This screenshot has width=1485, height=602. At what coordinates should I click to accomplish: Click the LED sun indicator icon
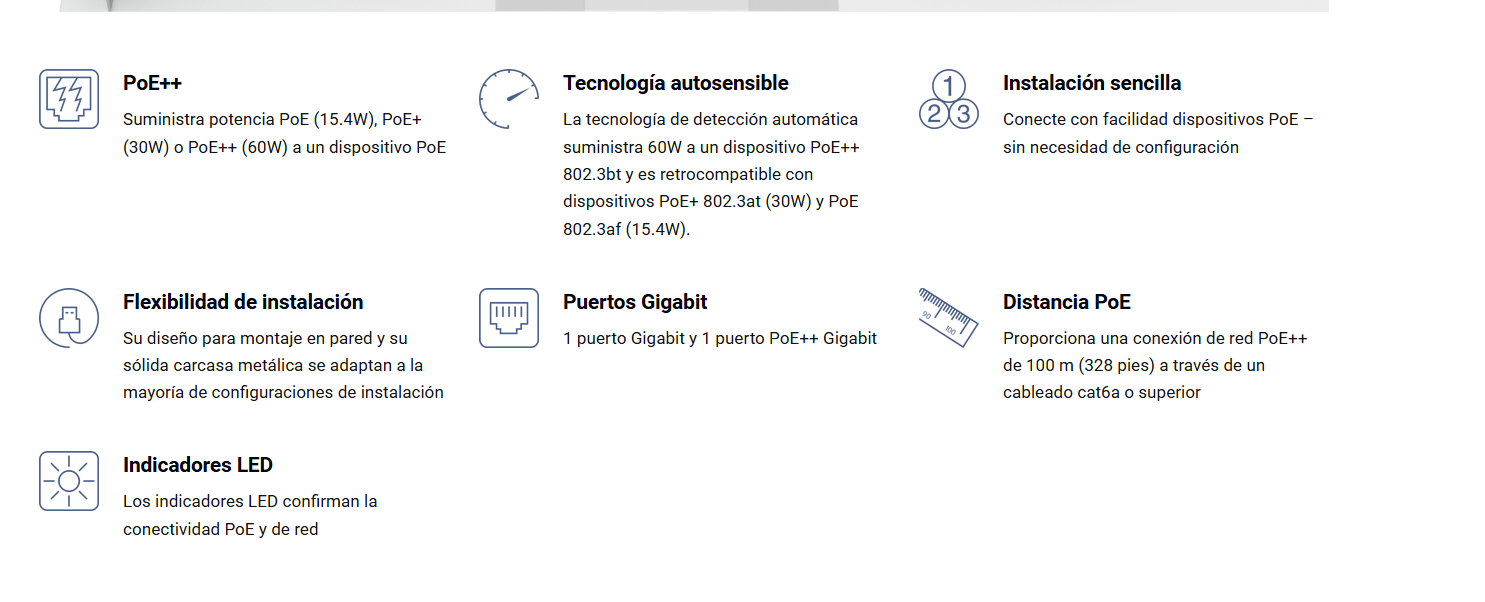[x=69, y=481]
